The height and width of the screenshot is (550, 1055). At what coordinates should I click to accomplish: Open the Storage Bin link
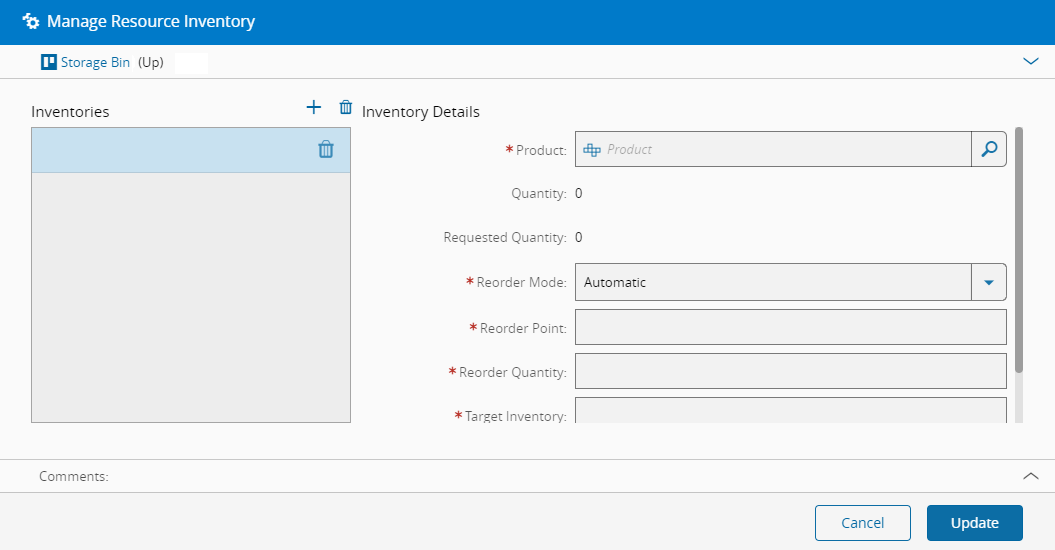pyautogui.click(x=95, y=62)
